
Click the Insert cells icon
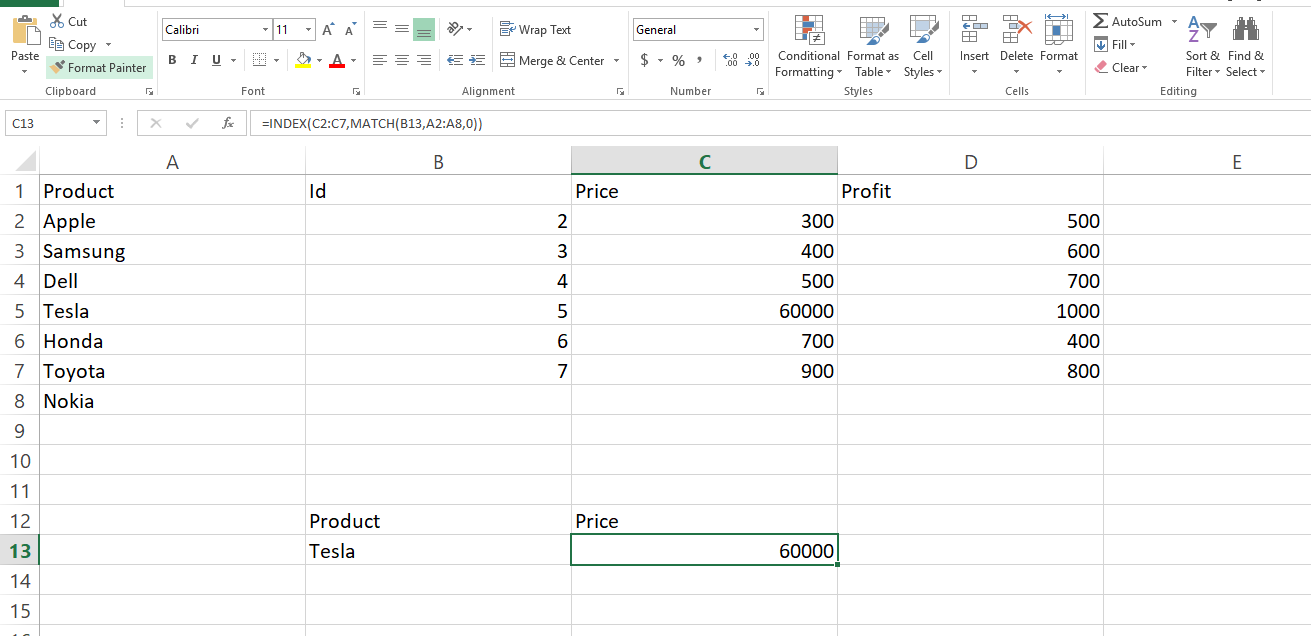click(974, 47)
